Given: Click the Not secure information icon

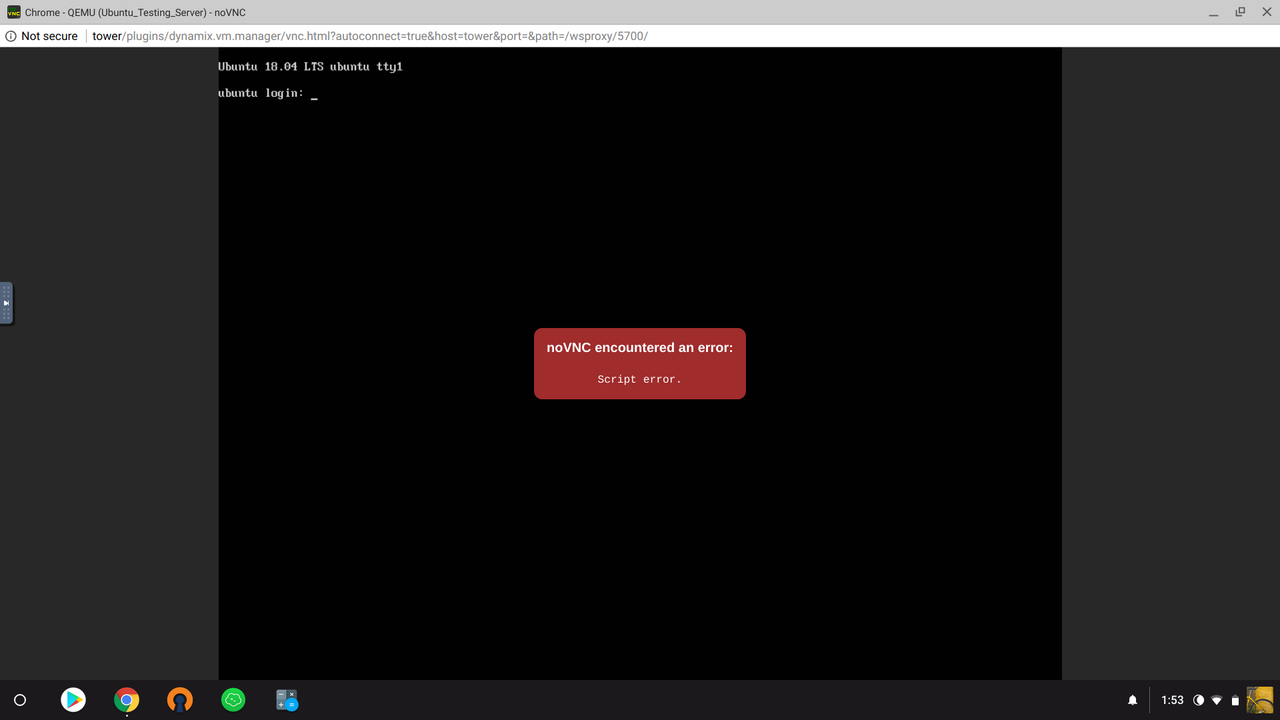Looking at the screenshot, I should coord(9,35).
